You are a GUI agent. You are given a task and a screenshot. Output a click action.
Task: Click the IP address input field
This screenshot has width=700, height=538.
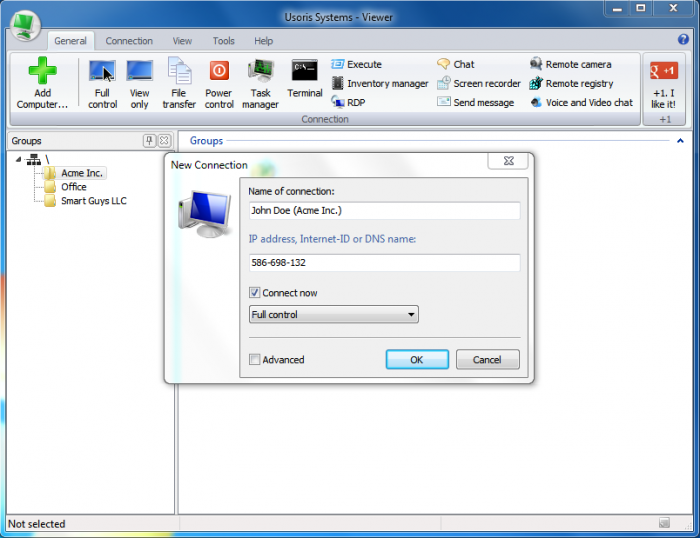point(384,263)
